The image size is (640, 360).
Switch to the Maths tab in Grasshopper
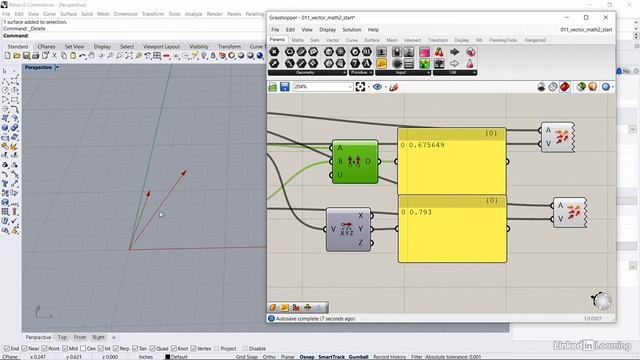tap(298, 40)
